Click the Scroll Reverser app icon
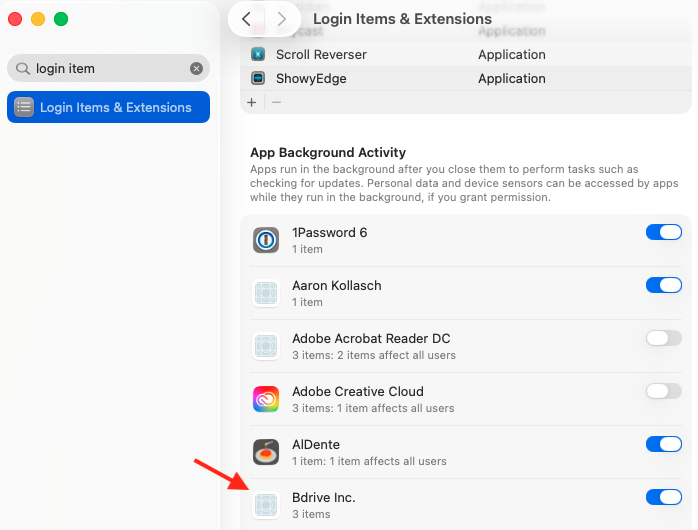The image size is (698, 530). tap(258, 54)
